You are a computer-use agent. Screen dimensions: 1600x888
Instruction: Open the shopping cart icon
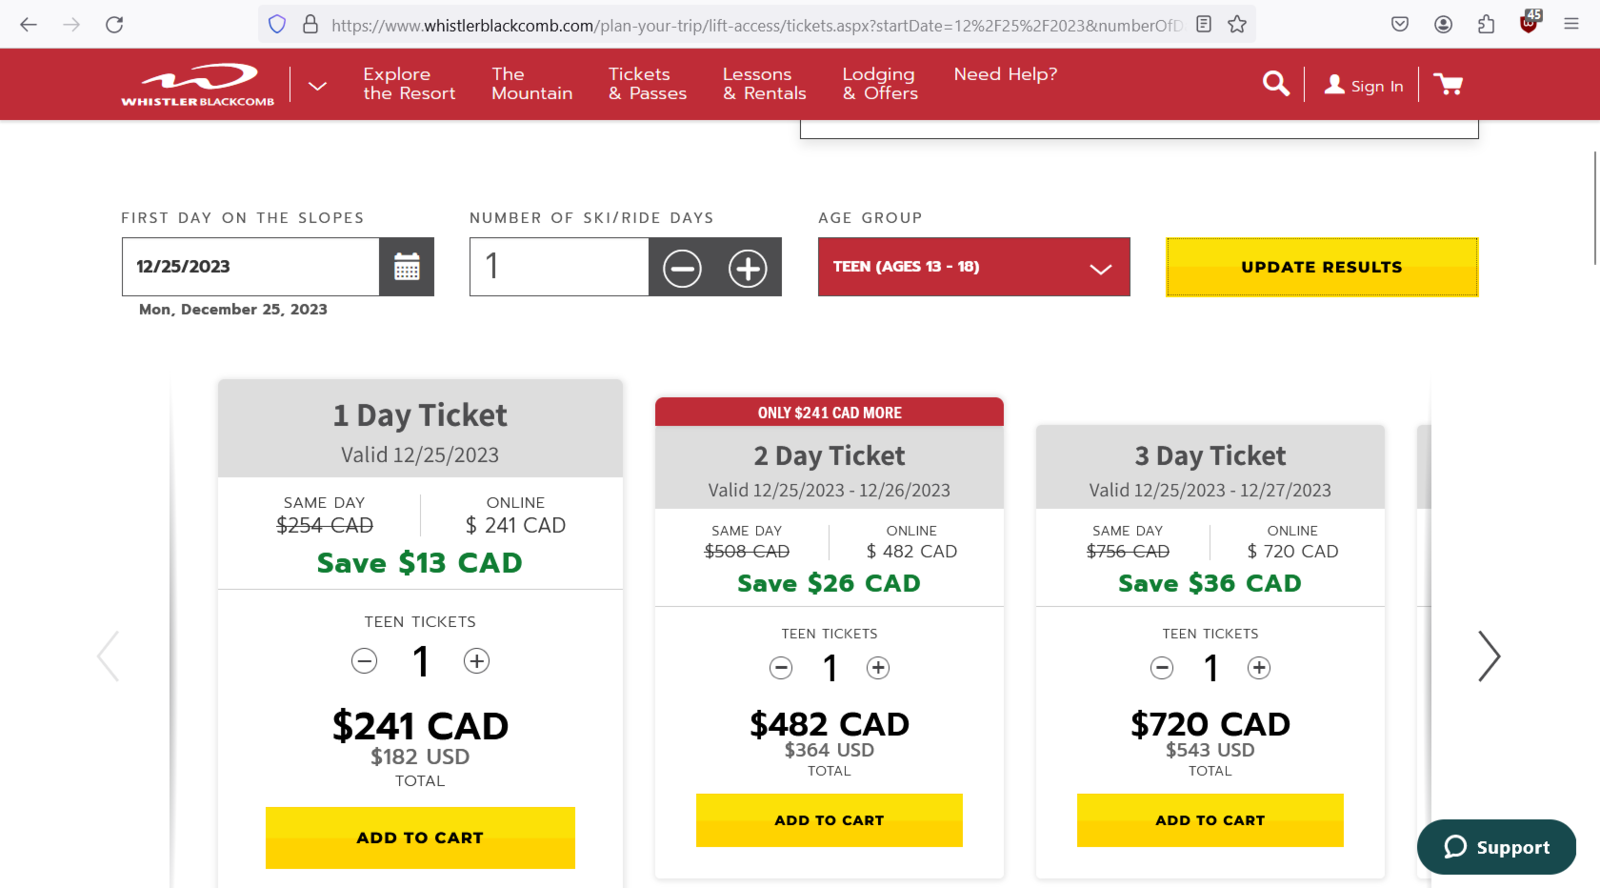pyautogui.click(x=1448, y=84)
